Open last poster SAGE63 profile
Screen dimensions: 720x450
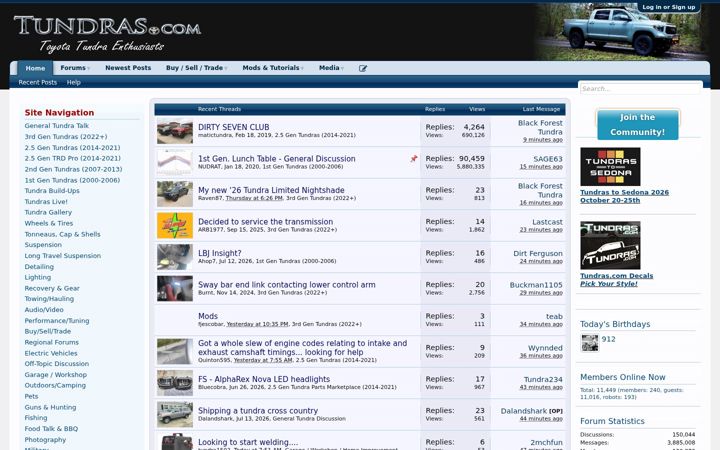pyautogui.click(x=548, y=159)
